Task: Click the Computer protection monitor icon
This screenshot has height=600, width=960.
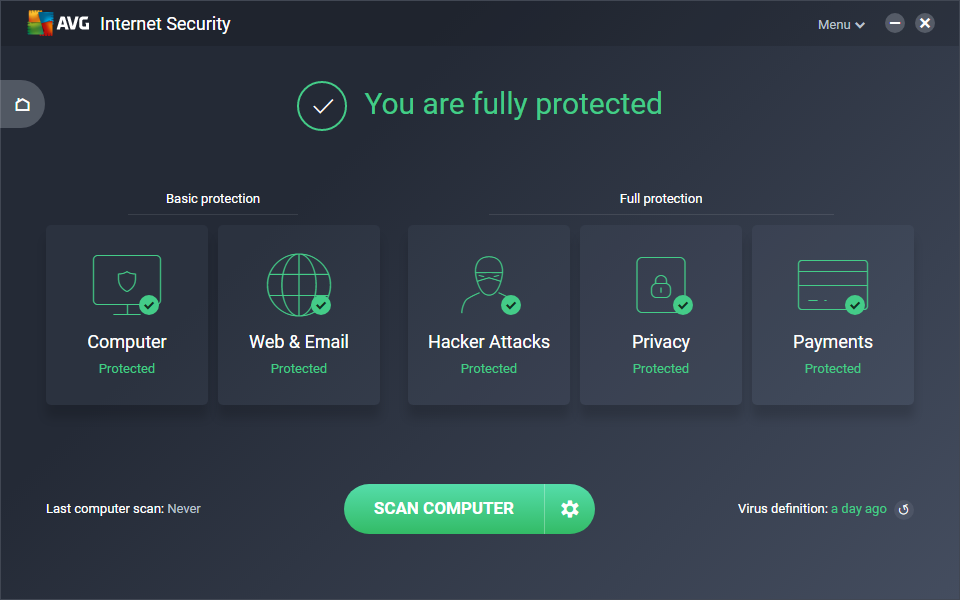Action: tap(126, 283)
